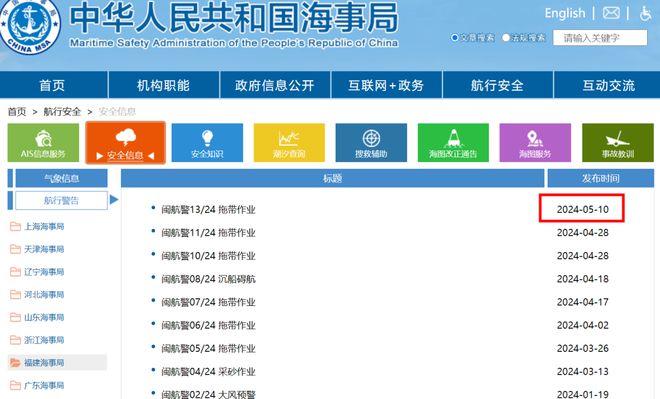Open notice 闽航警11/24 拖带作业
The image size is (660, 399).
[208, 233]
